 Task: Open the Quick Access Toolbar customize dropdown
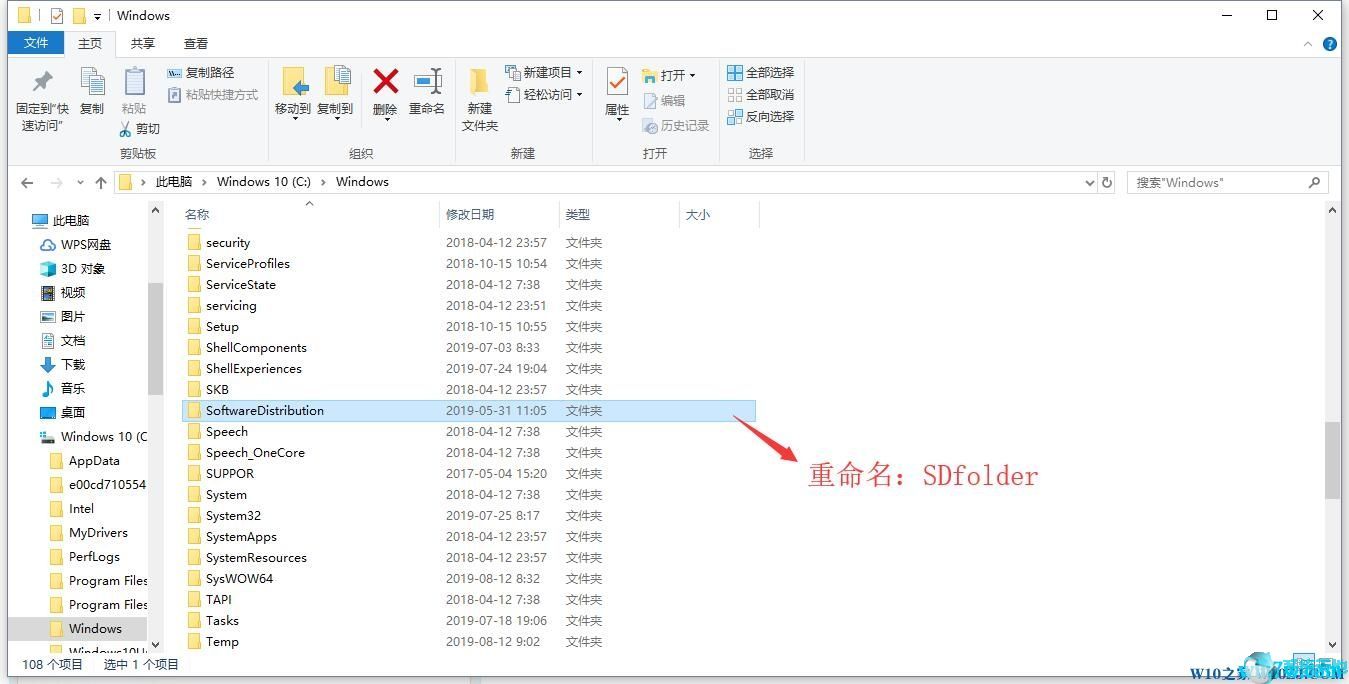point(98,16)
